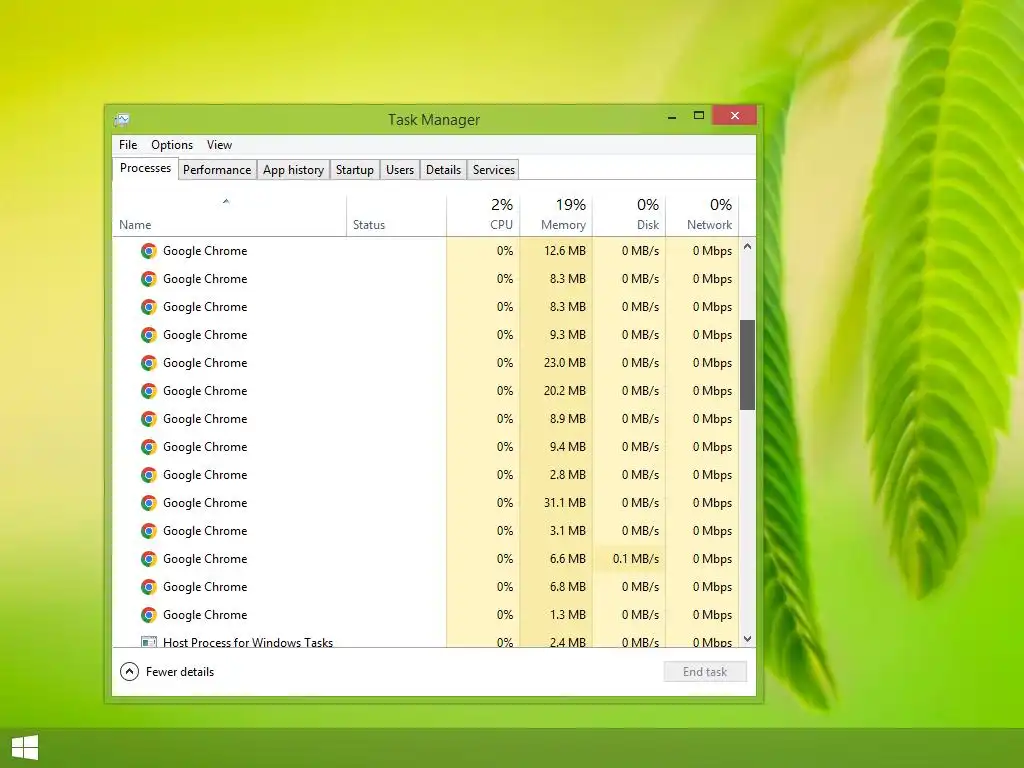
Task: Select Host Process for Windows Tasks row
Action: click(426, 641)
